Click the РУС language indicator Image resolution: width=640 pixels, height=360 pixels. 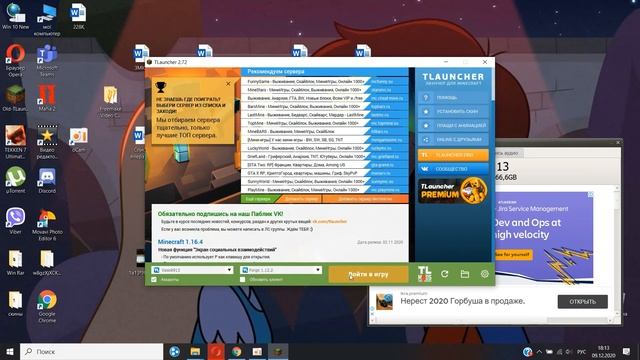(x=582, y=351)
